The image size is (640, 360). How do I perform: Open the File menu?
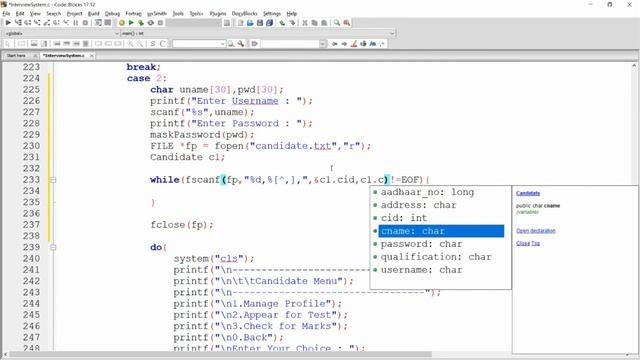pyautogui.click(x=6, y=13)
